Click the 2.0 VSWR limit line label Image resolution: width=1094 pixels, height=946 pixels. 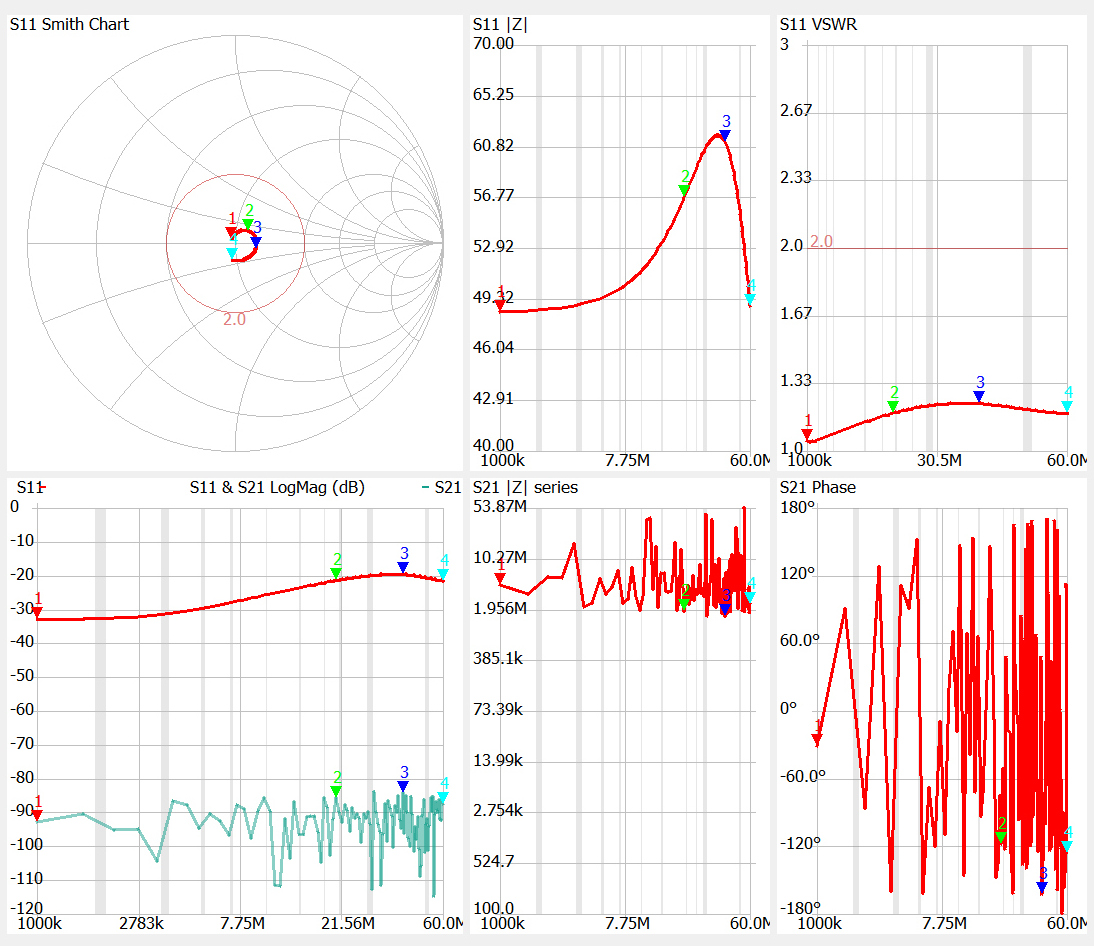(x=821, y=241)
